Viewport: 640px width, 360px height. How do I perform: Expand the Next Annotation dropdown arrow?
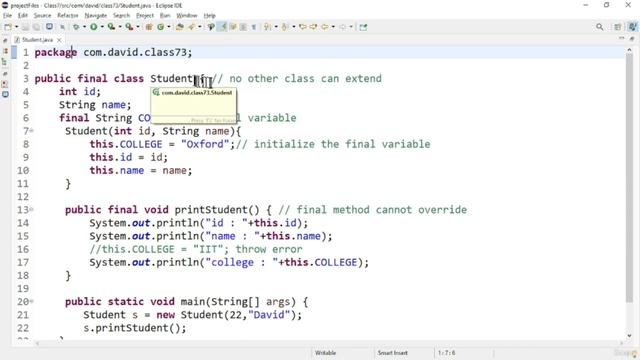tap(276, 27)
